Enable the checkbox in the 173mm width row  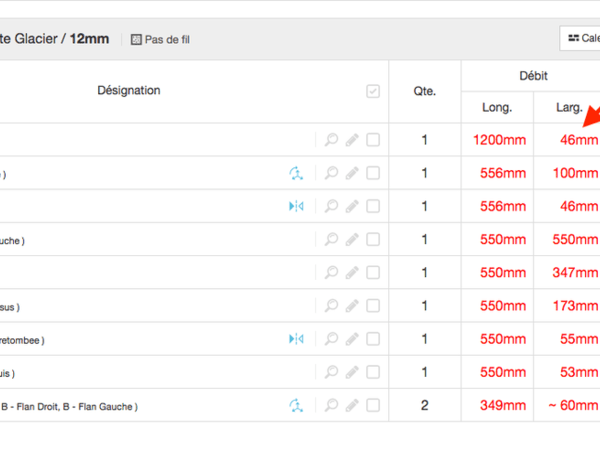click(373, 306)
